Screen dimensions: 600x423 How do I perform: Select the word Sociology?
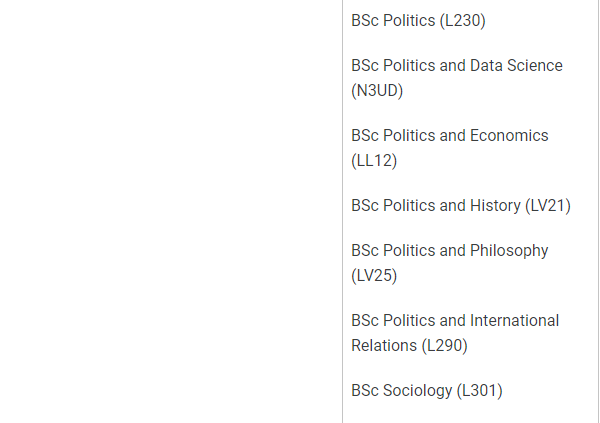417,391
